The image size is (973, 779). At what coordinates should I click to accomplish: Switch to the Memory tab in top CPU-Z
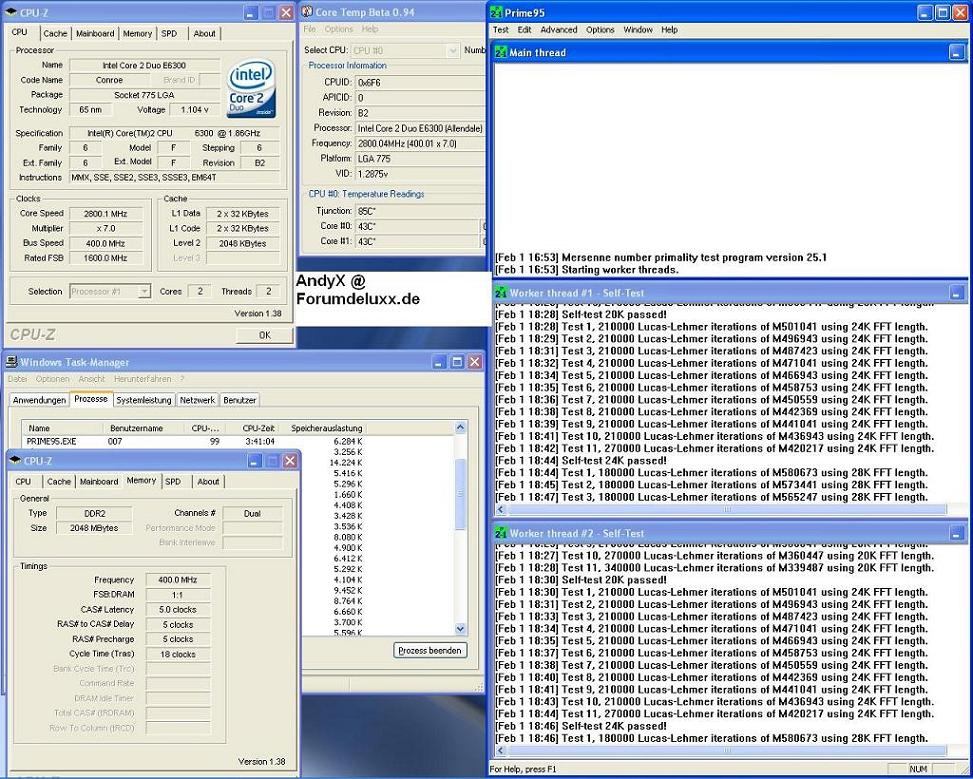[137, 34]
